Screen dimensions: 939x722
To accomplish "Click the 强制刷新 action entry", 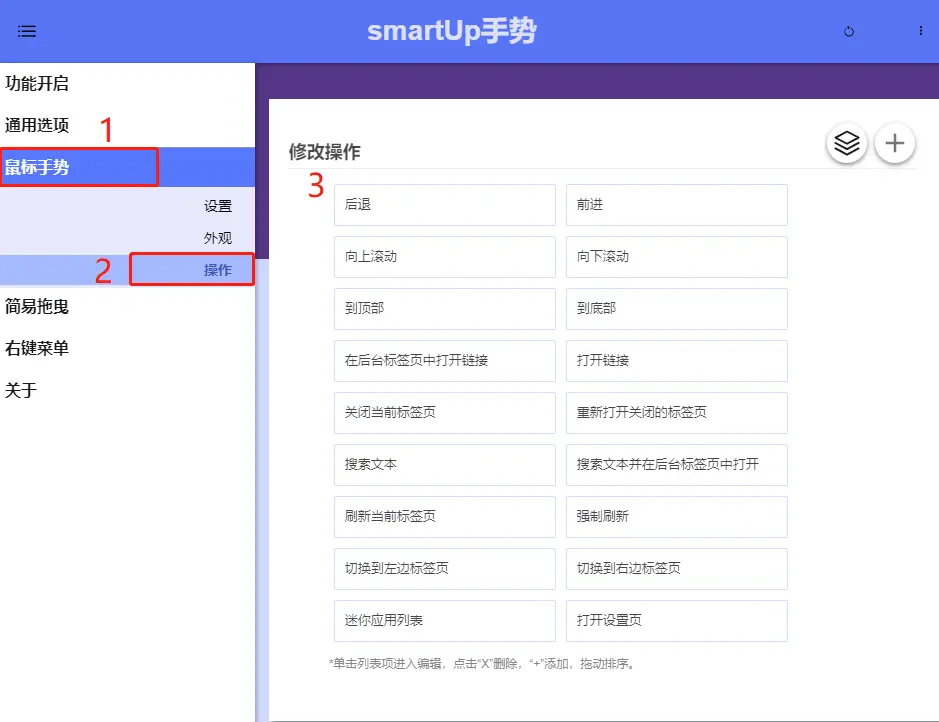I will click(677, 517).
